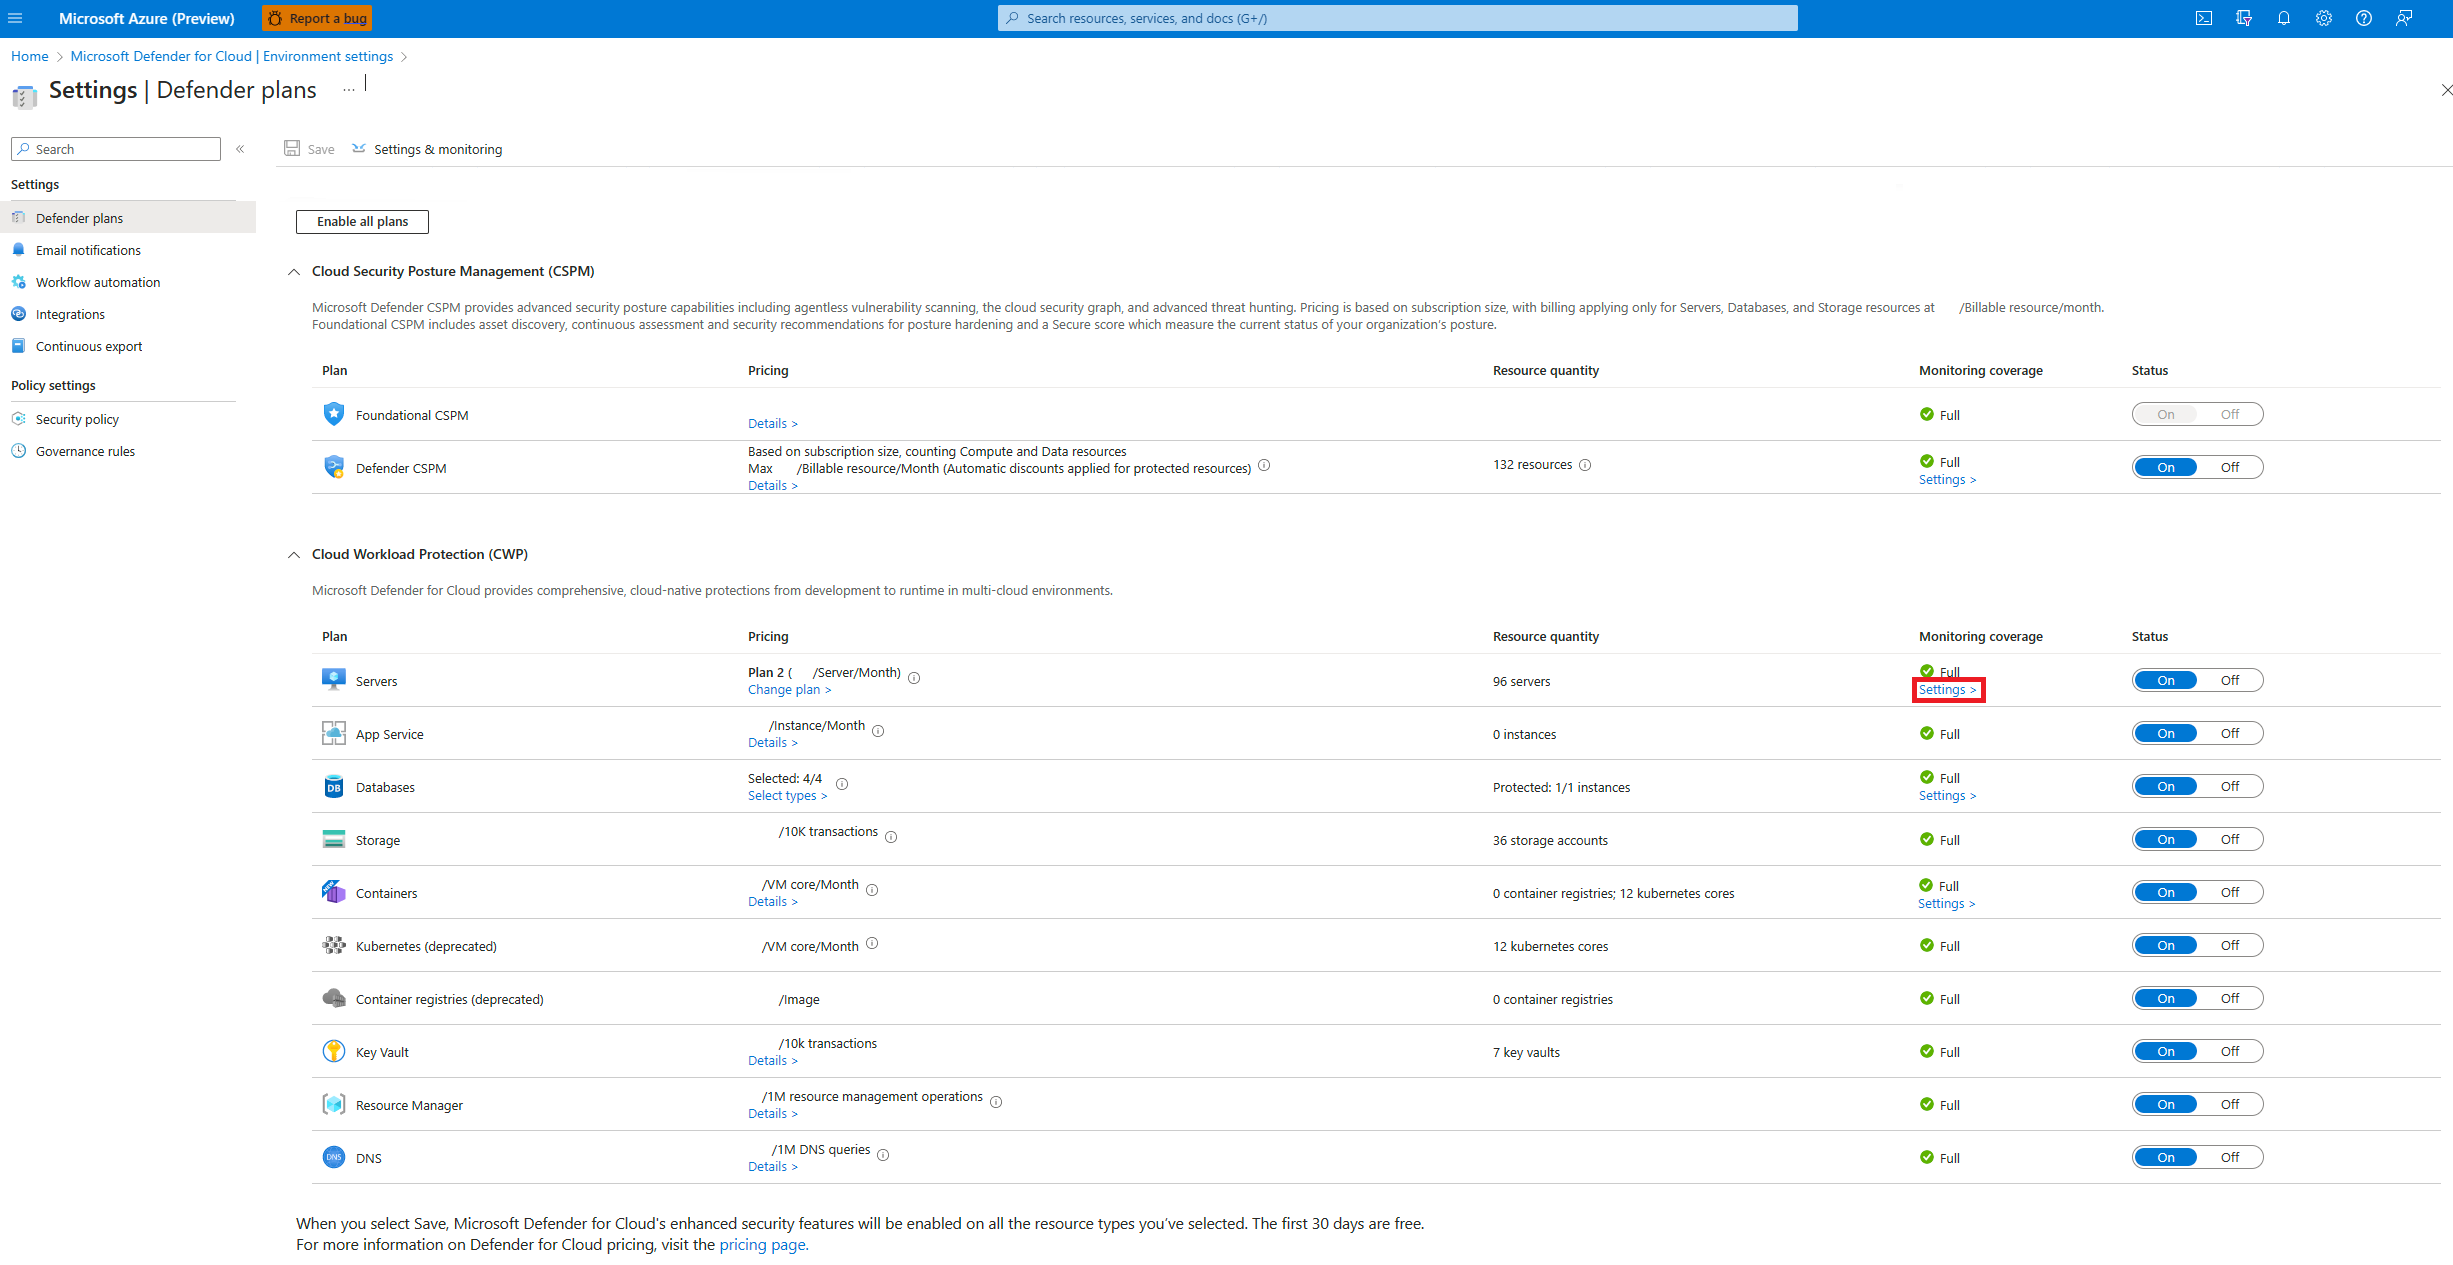Click the Governance rules sidebar icon
The image size is (2453, 1265).
(19, 452)
